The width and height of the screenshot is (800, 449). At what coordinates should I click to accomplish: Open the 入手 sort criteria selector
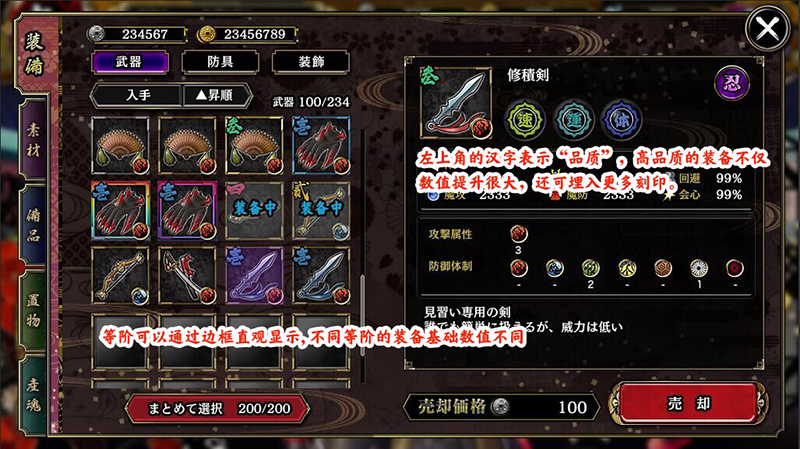point(137,95)
